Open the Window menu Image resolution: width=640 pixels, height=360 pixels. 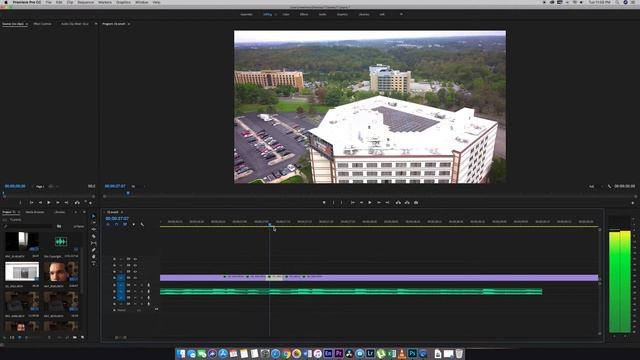(x=142, y=2)
